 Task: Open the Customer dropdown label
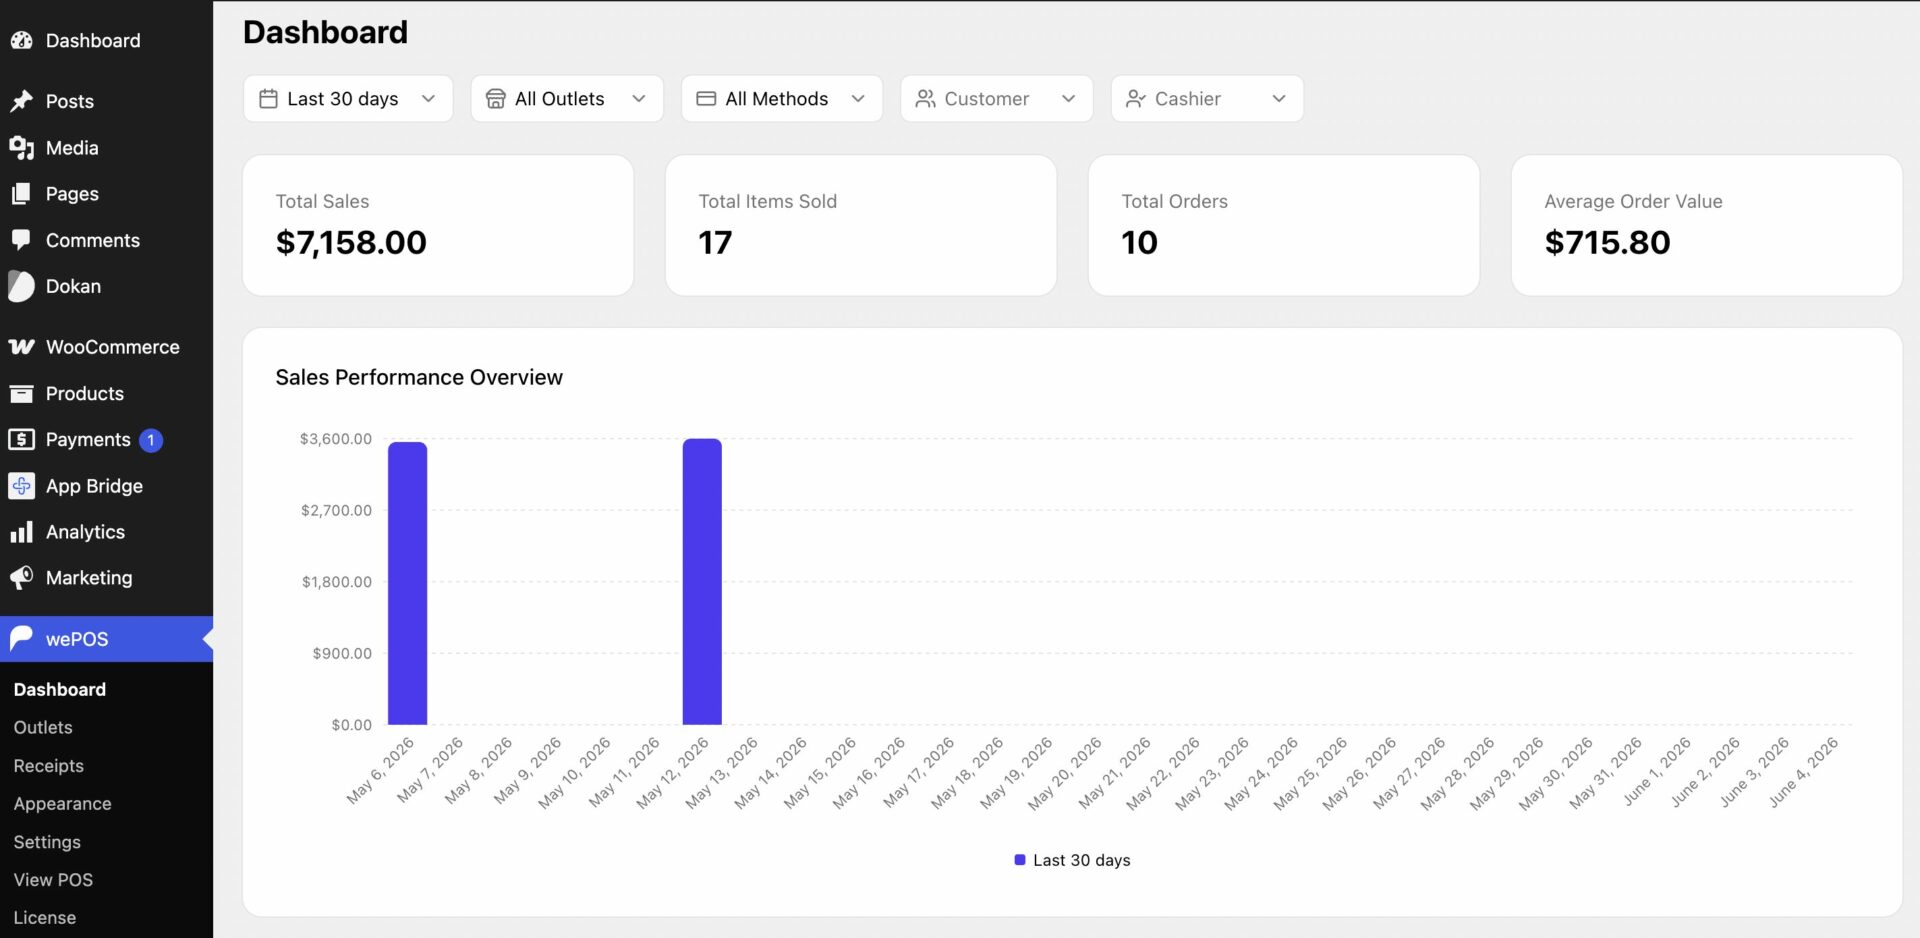coord(987,99)
